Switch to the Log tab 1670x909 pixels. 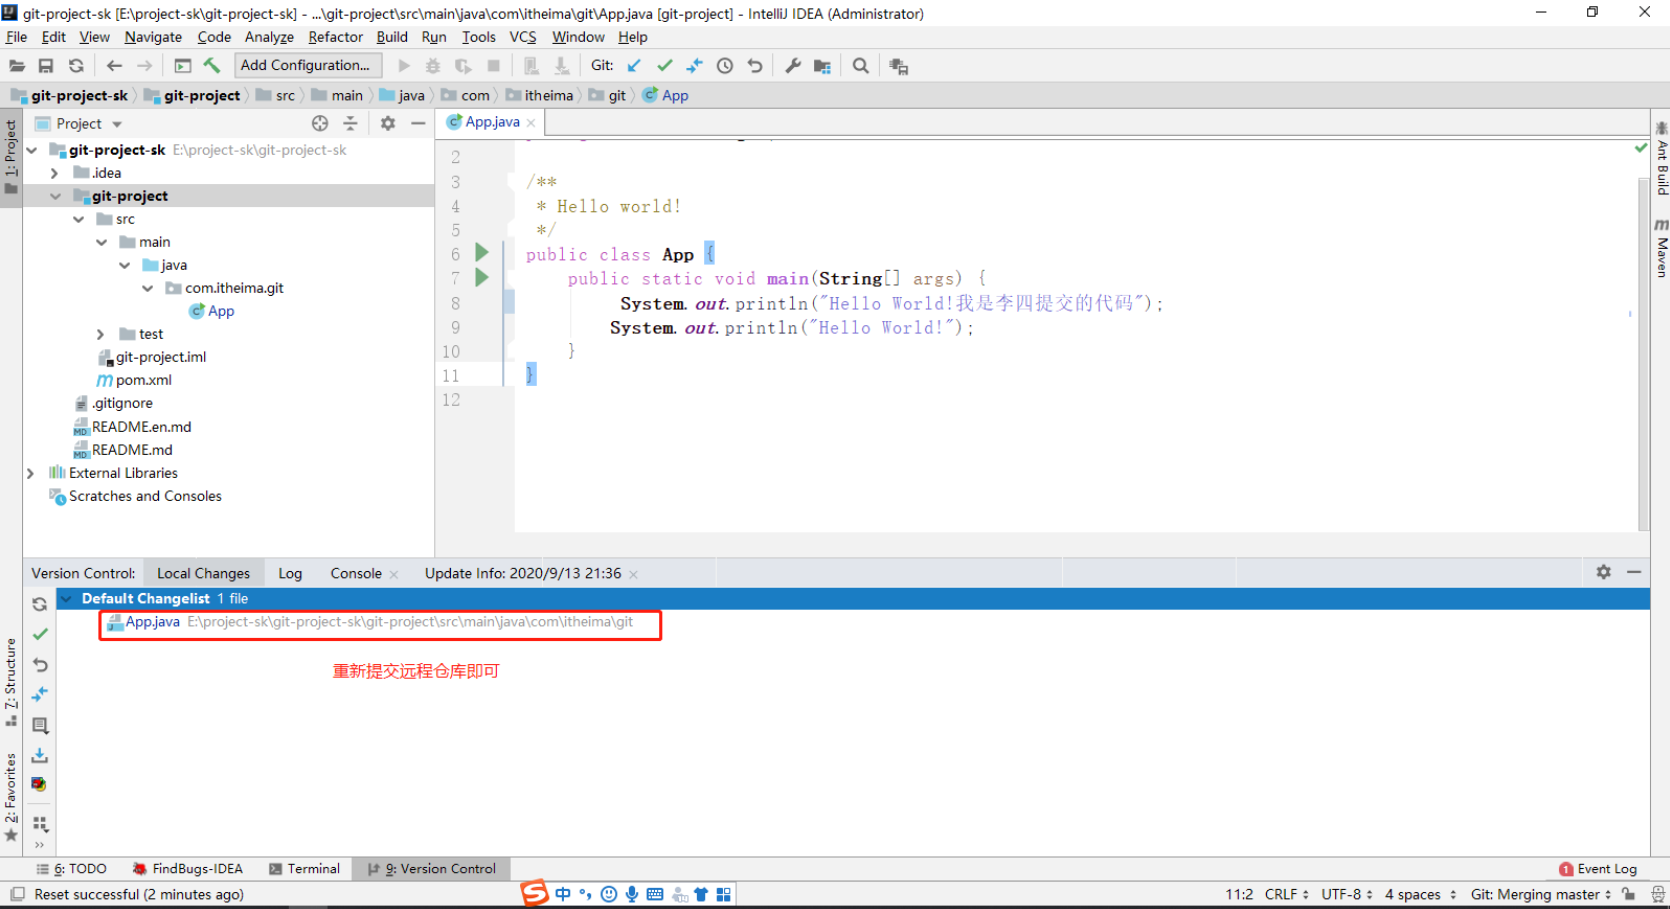pyautogui.click(x=290, y=573)
